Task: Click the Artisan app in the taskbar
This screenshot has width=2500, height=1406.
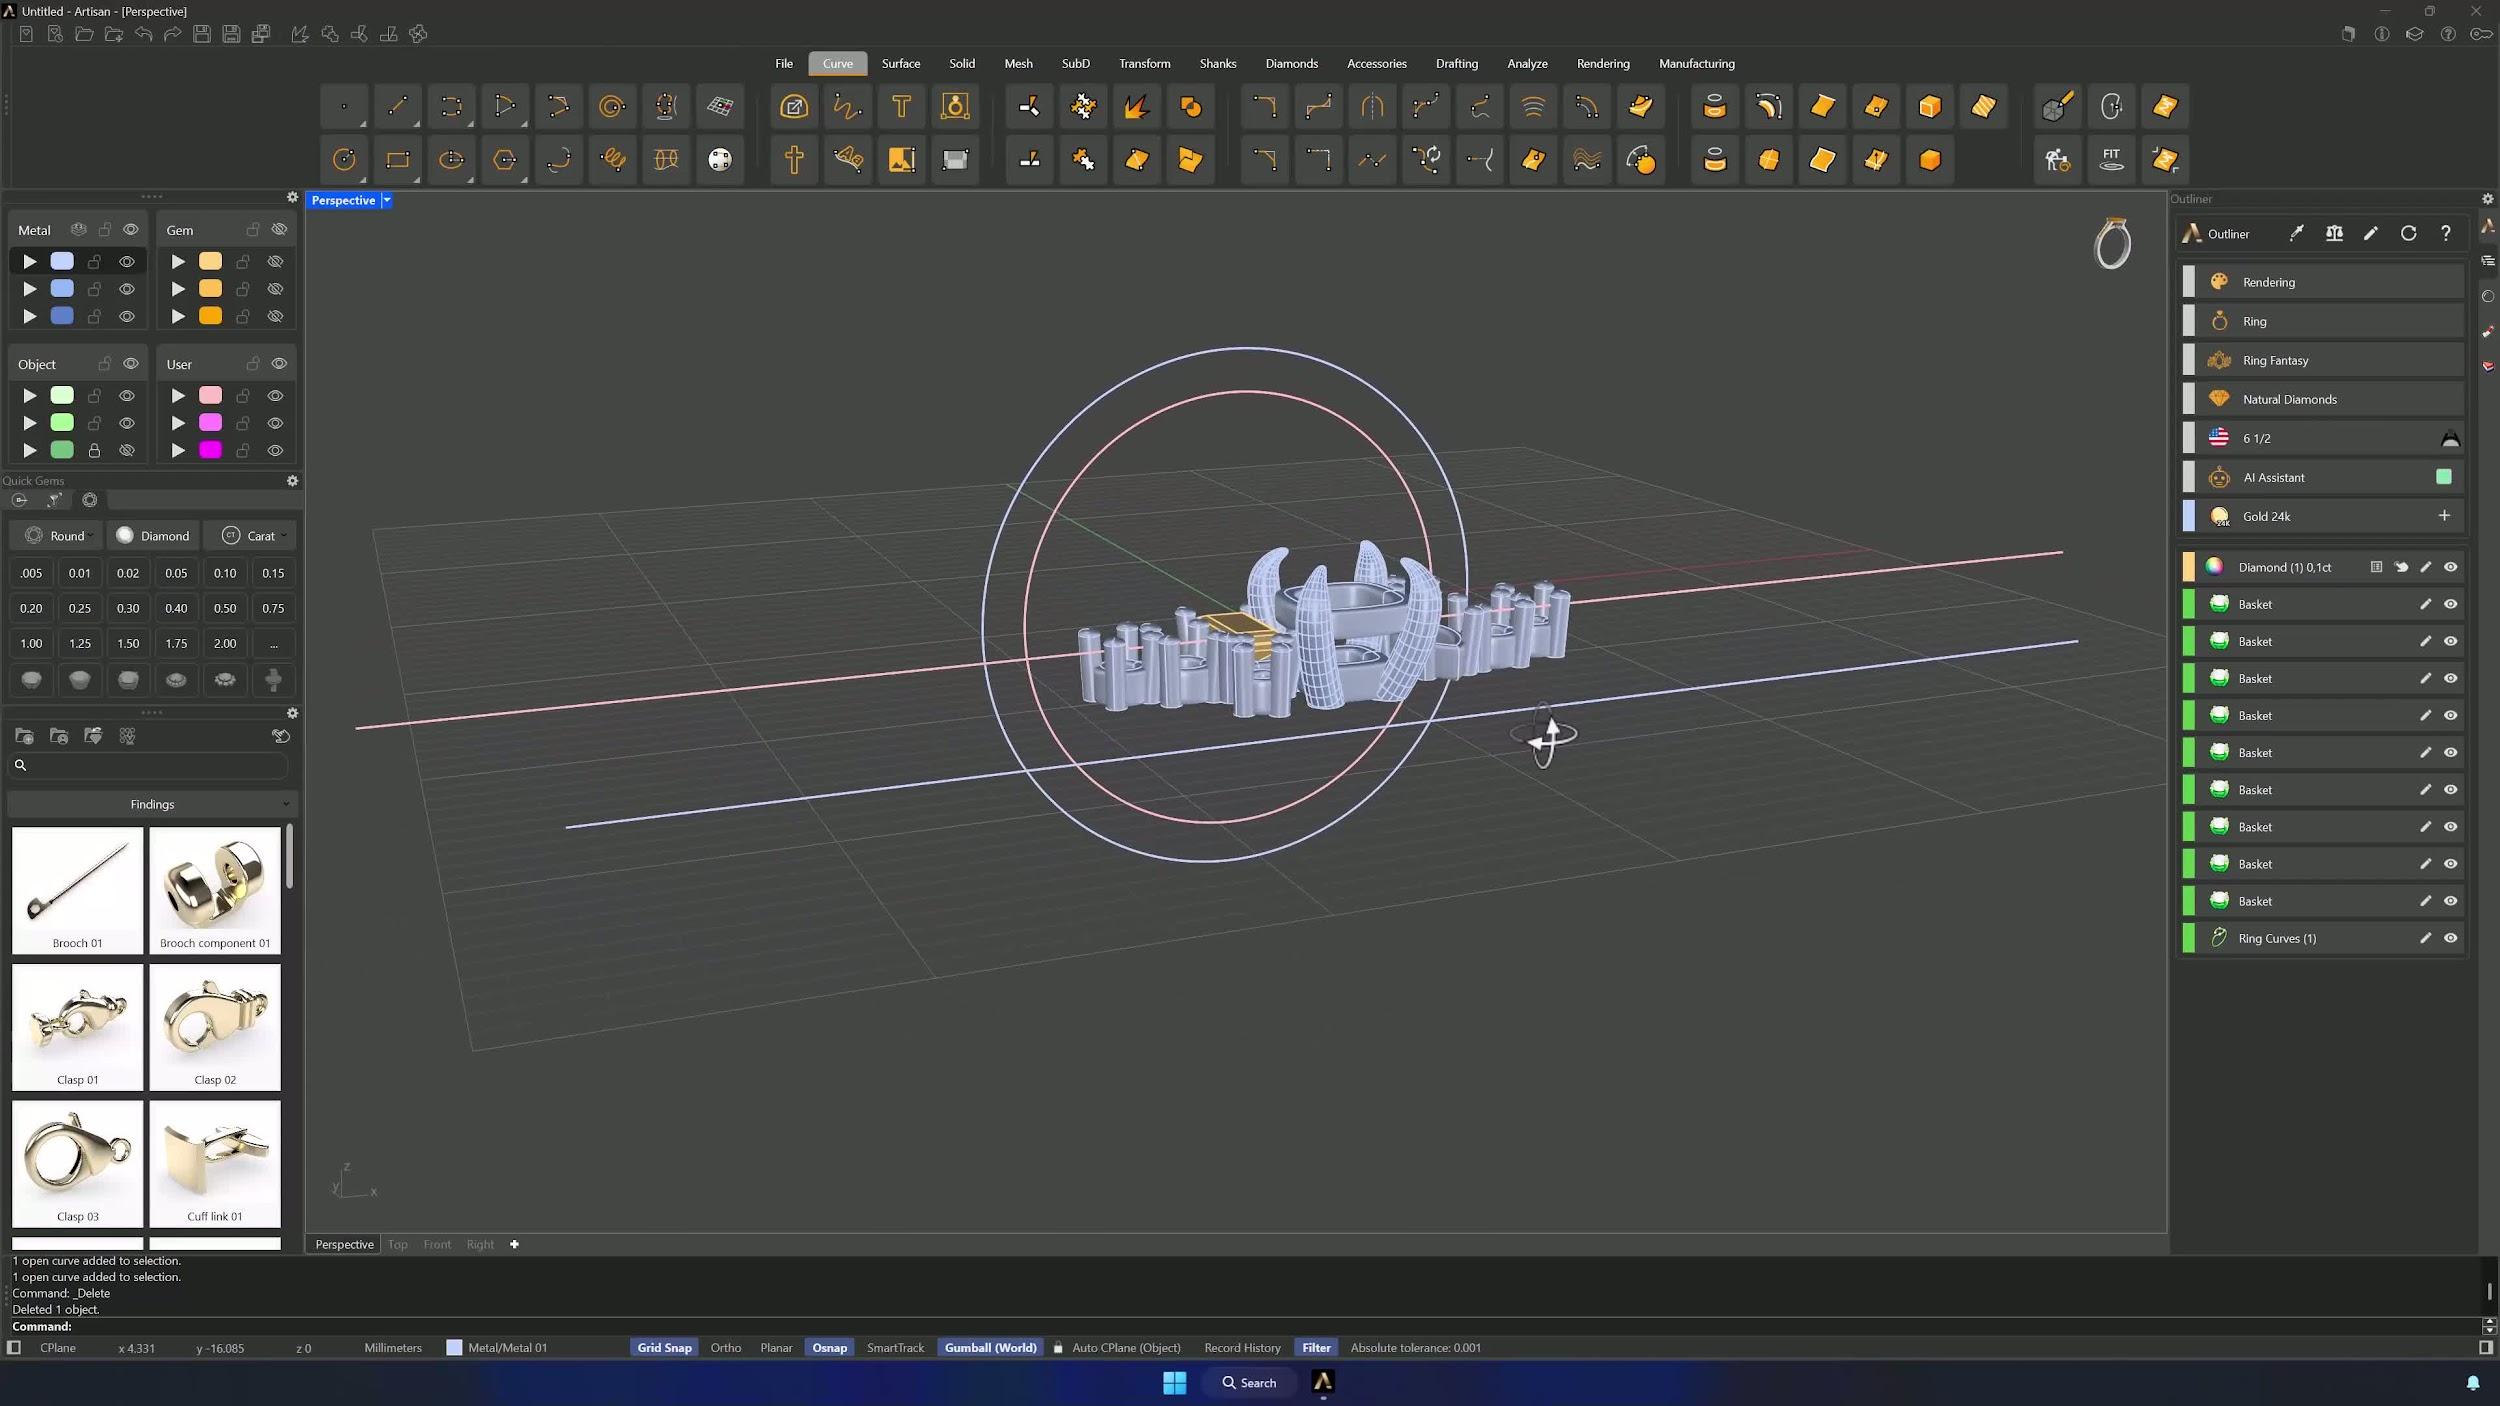Action: [1322, 1382]
